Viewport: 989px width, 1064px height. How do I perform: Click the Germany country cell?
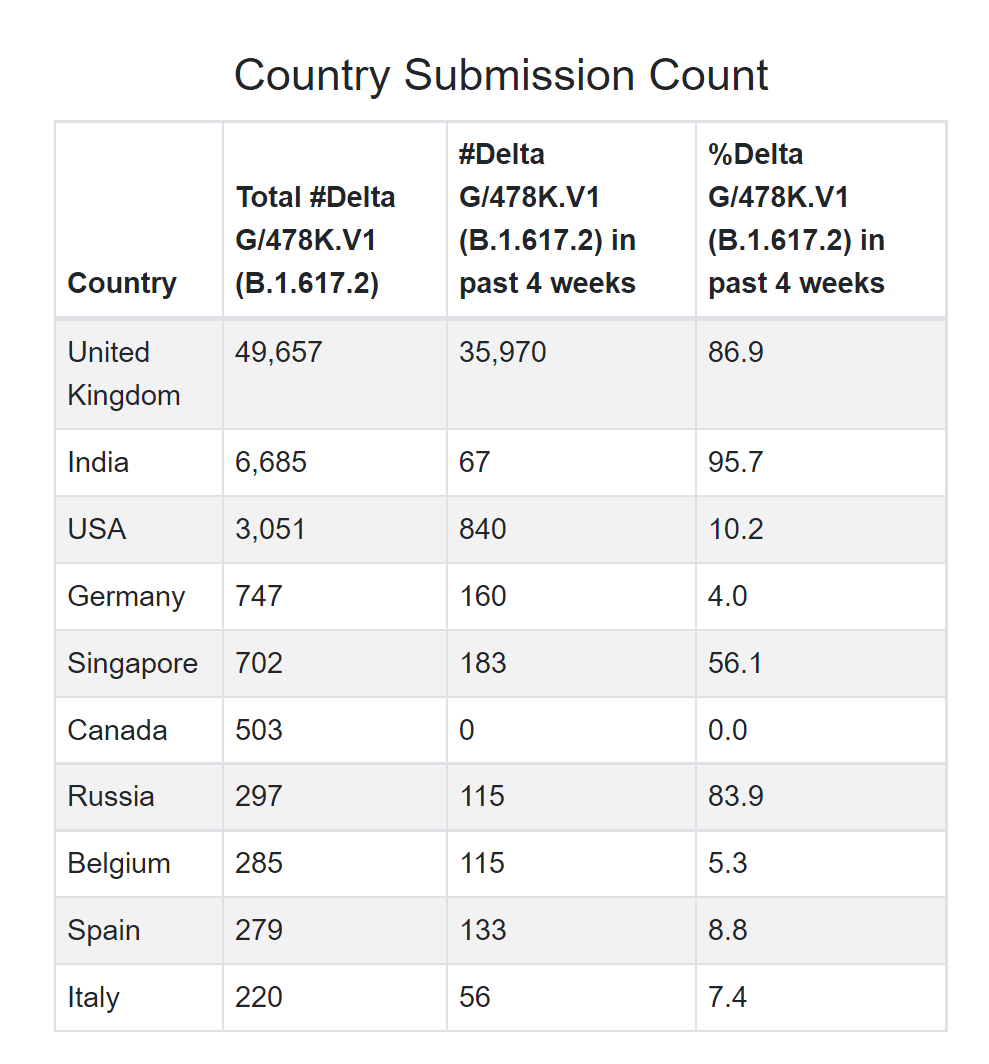126,596
